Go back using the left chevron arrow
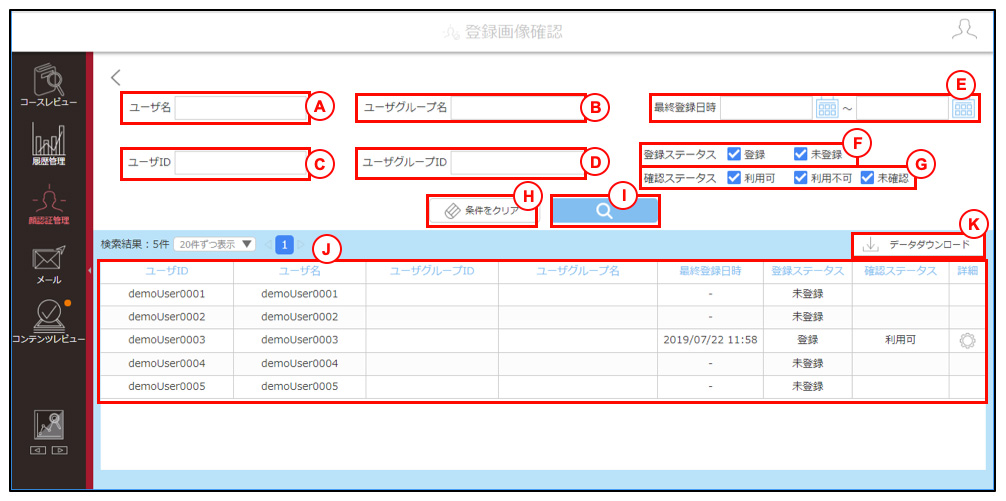Screen dimensions: 1006x501 coord(115,78)
